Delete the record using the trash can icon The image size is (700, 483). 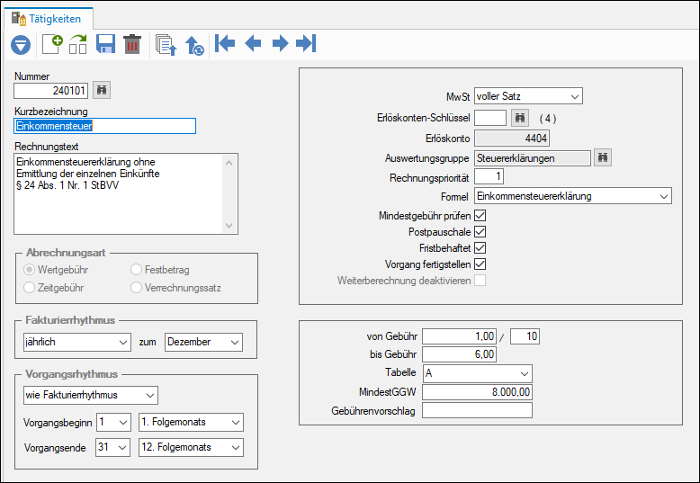[x=132, y=44]
